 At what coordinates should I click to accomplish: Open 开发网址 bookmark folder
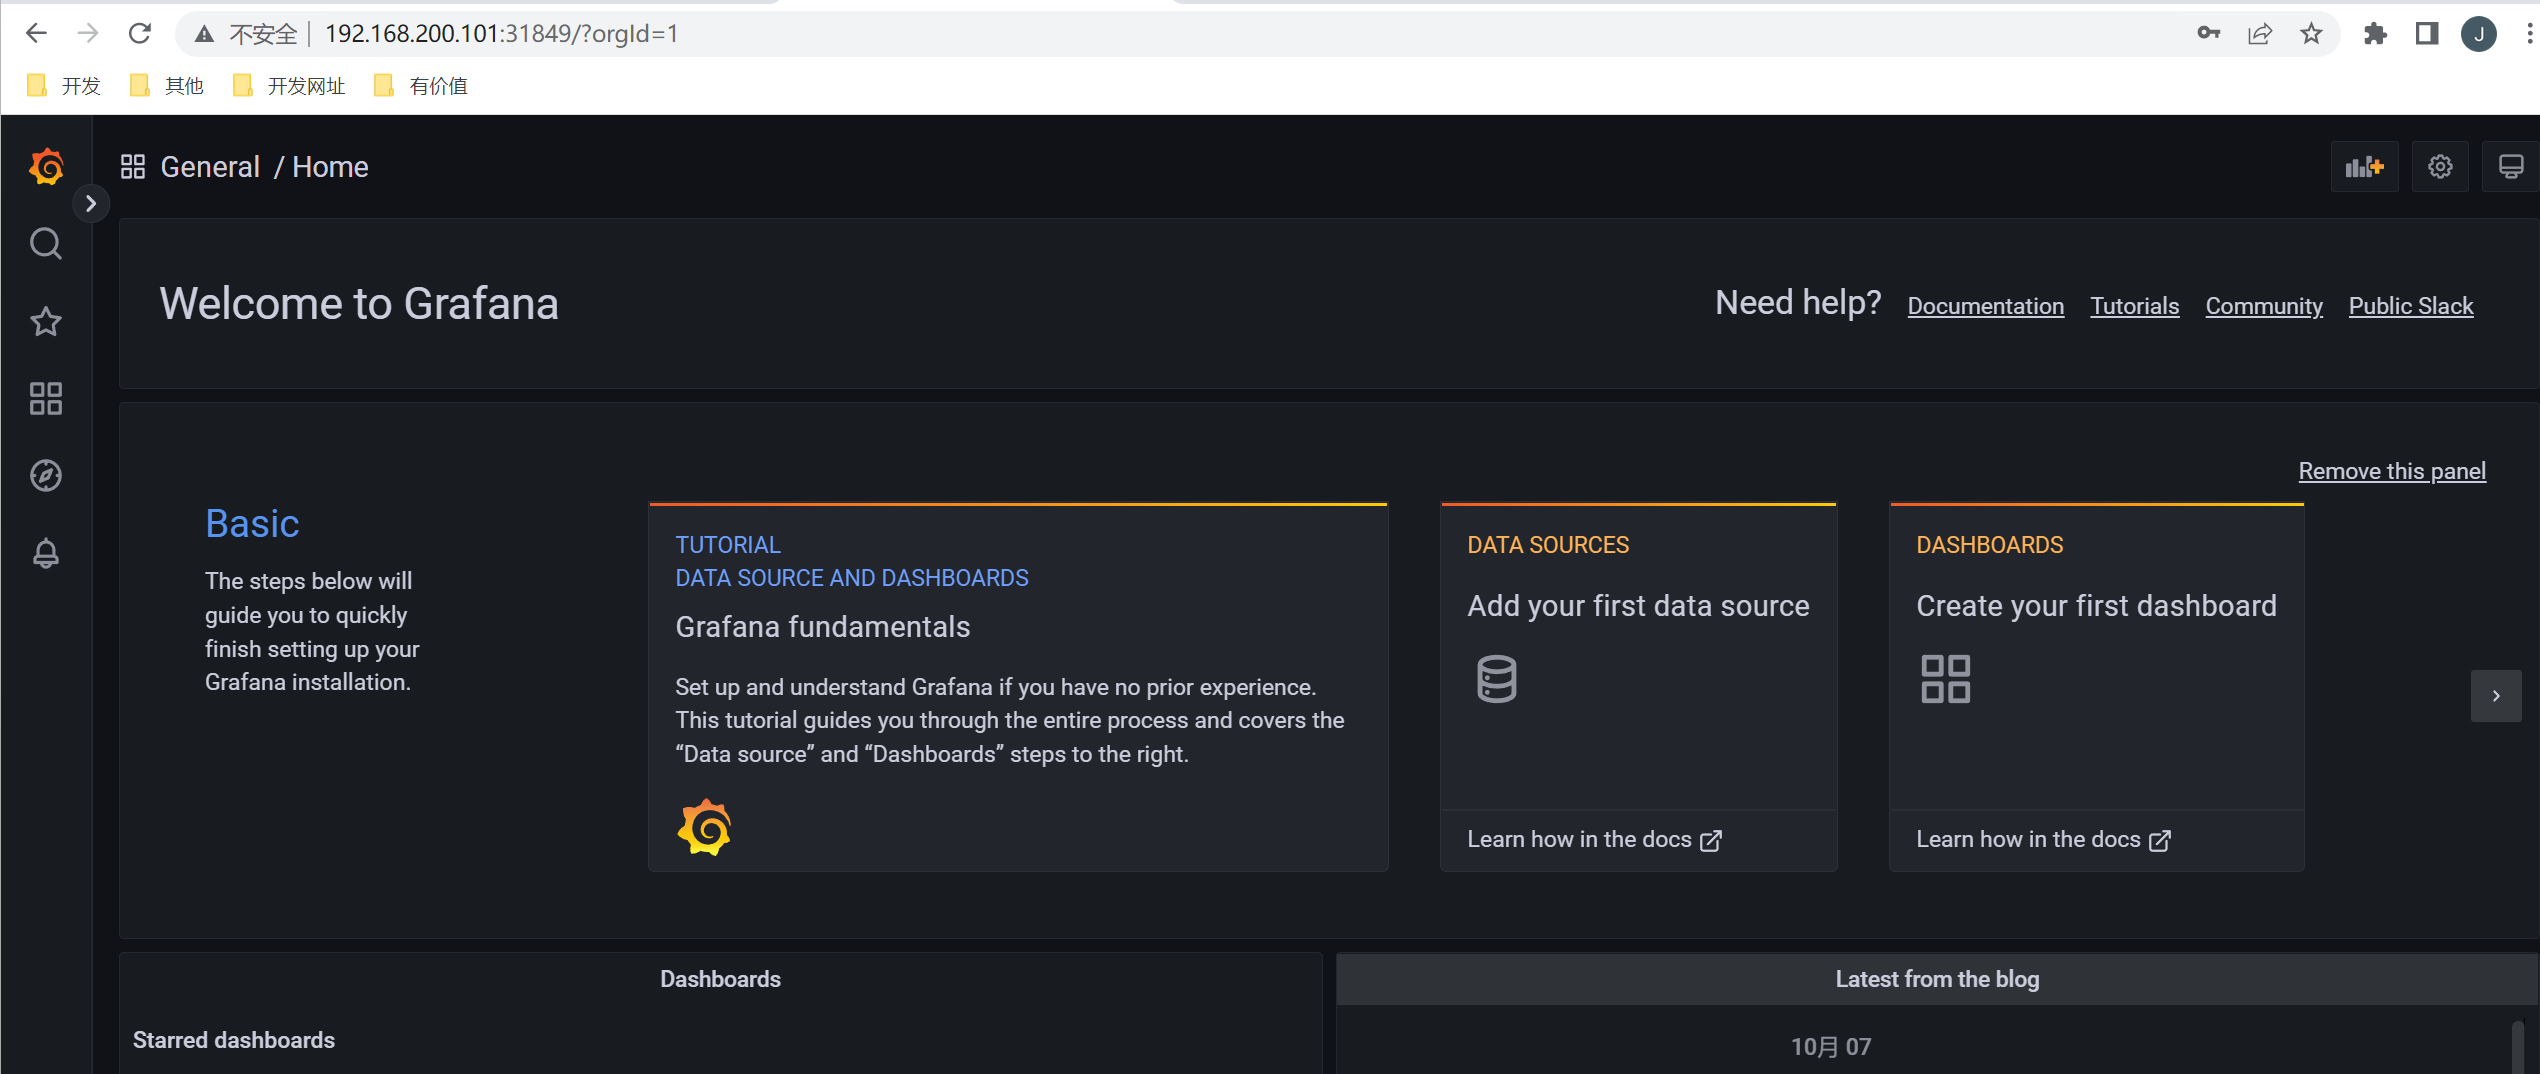click(289, 86)
